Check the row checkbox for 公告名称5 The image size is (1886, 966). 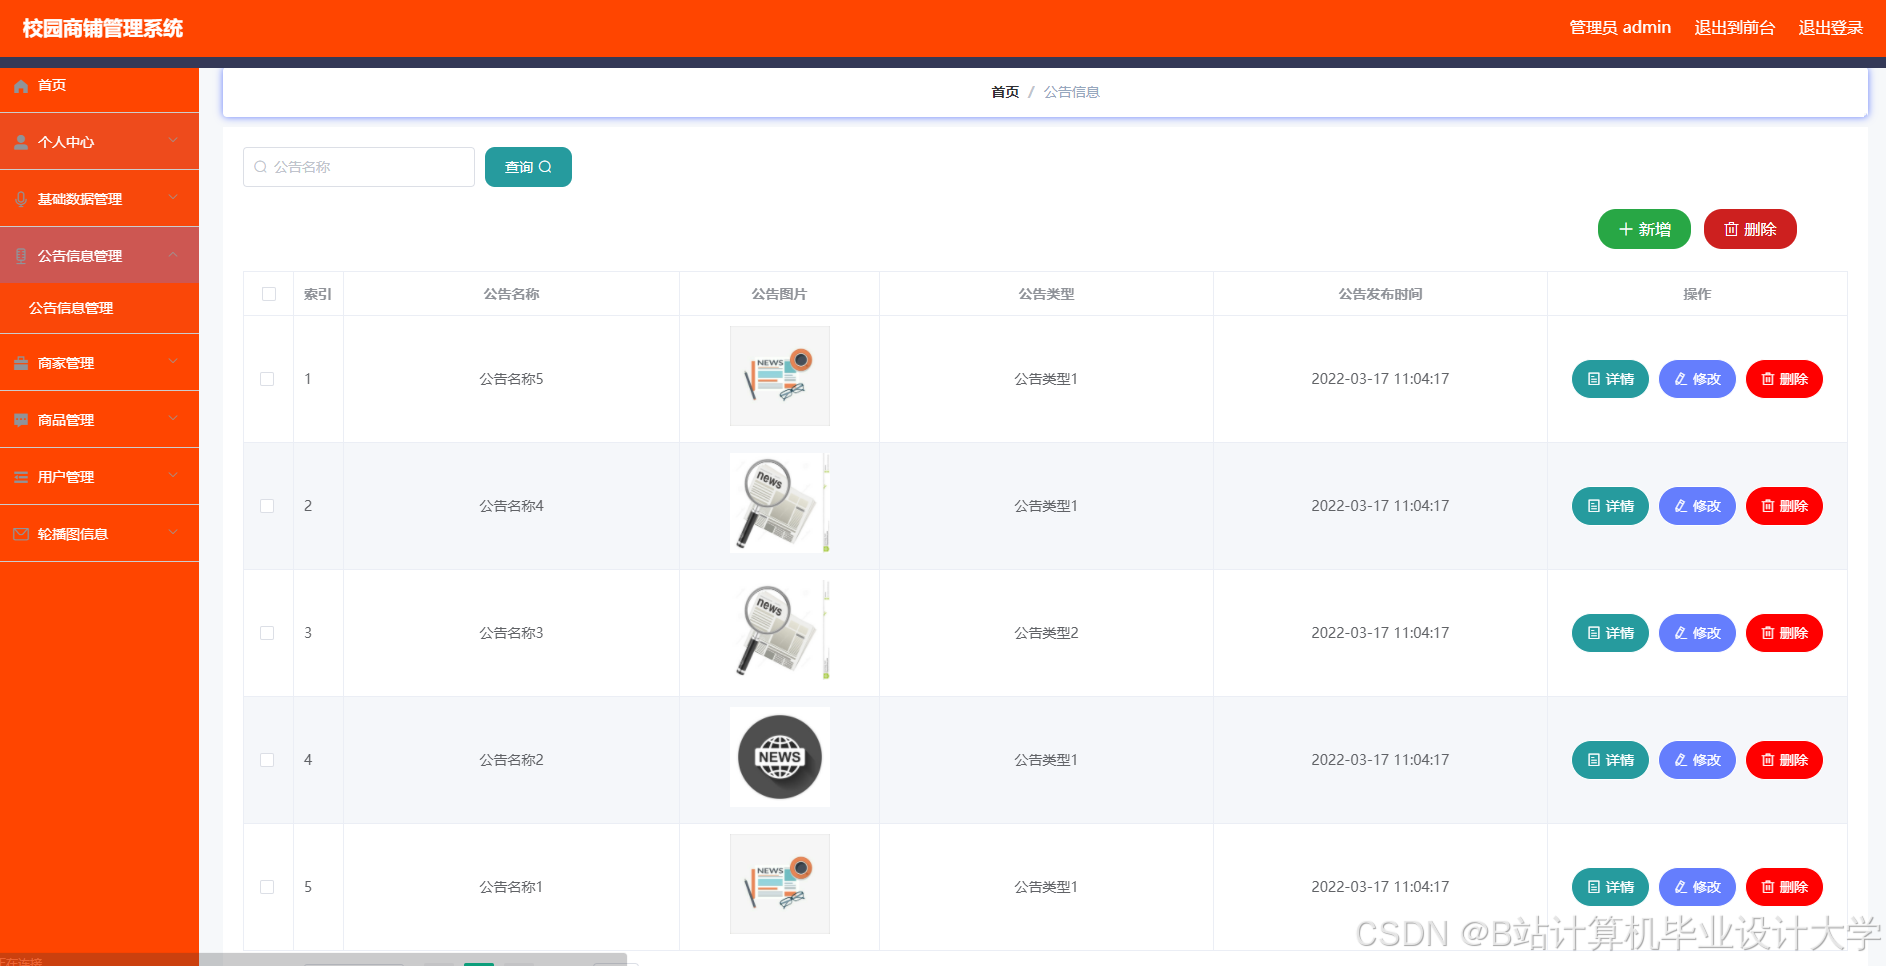[x=267, y=379]
